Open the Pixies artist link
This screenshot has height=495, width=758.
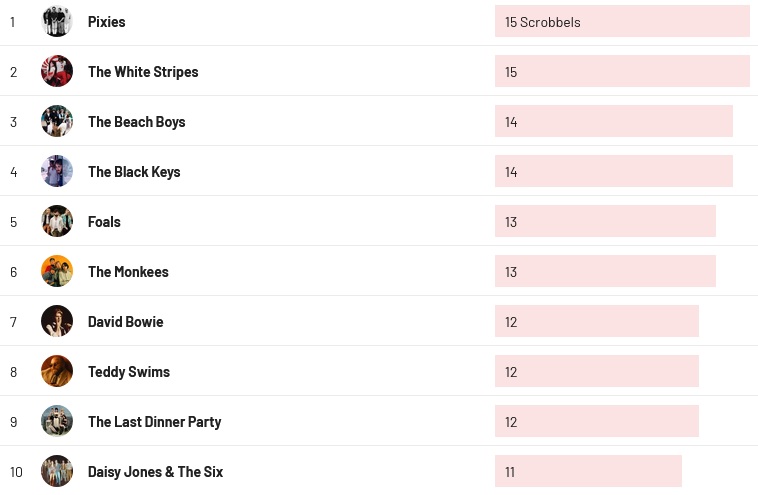coord(107,22)
